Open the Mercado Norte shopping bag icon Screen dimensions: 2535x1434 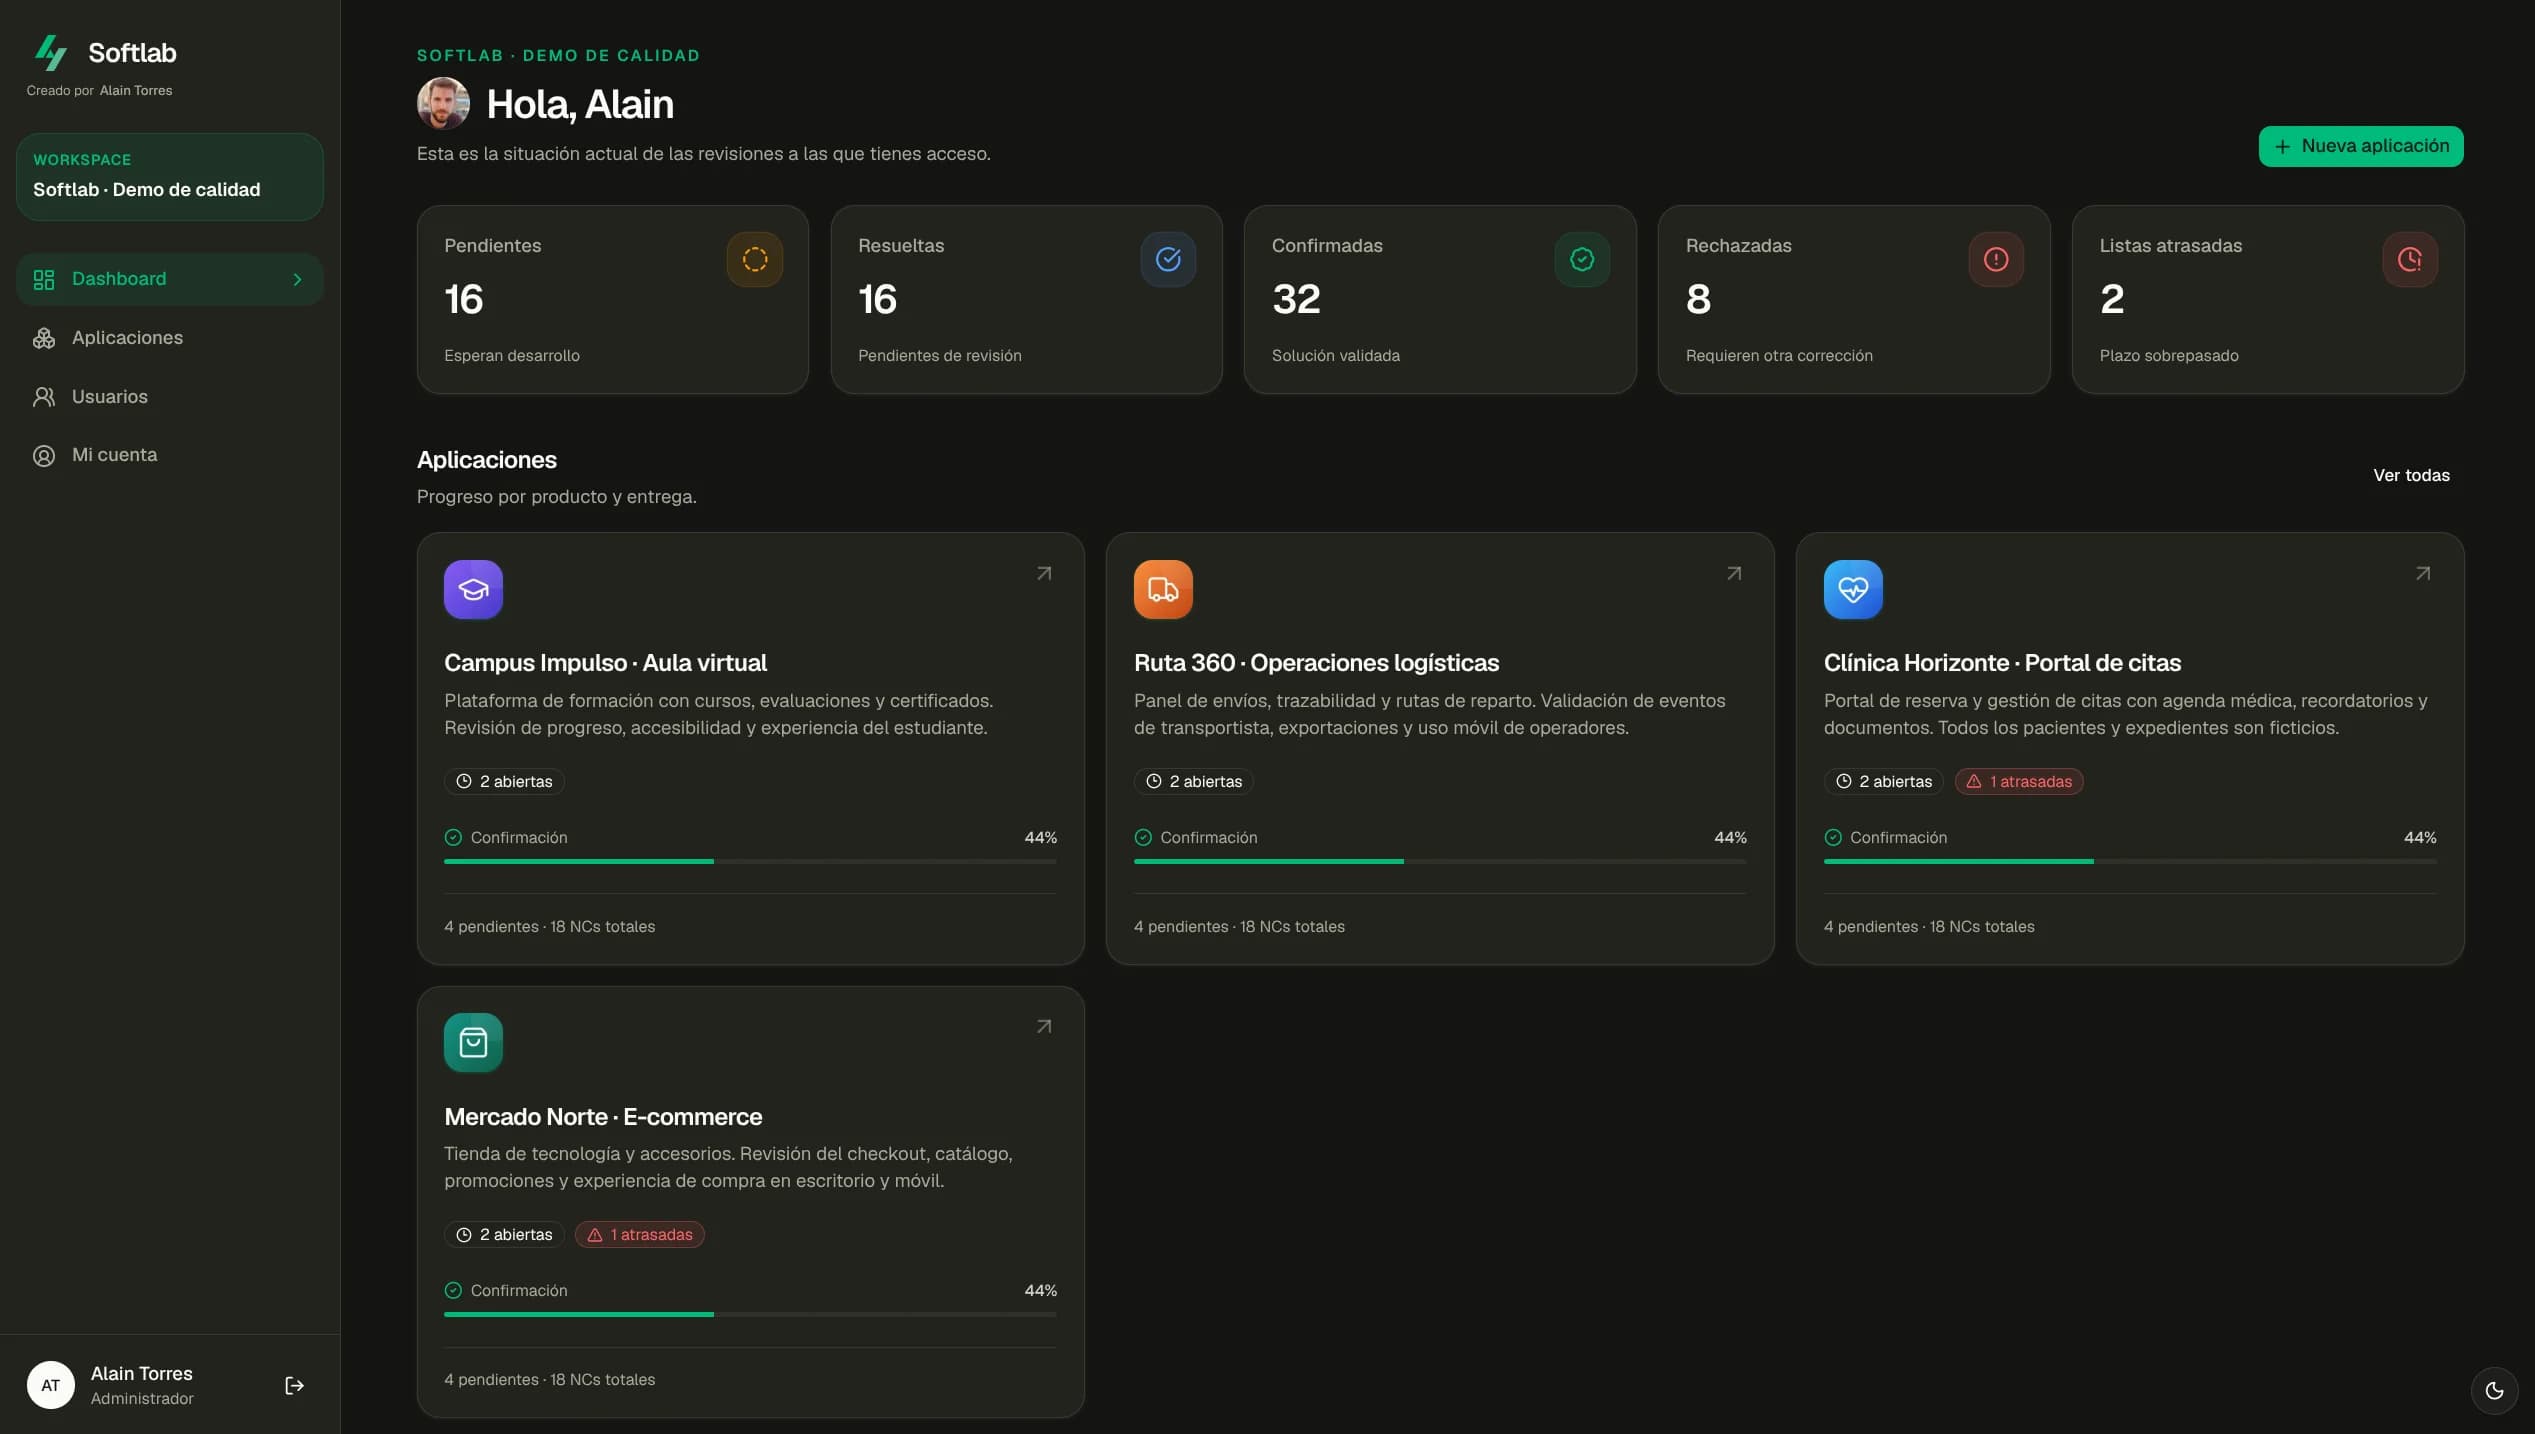tap(473, 1042)
